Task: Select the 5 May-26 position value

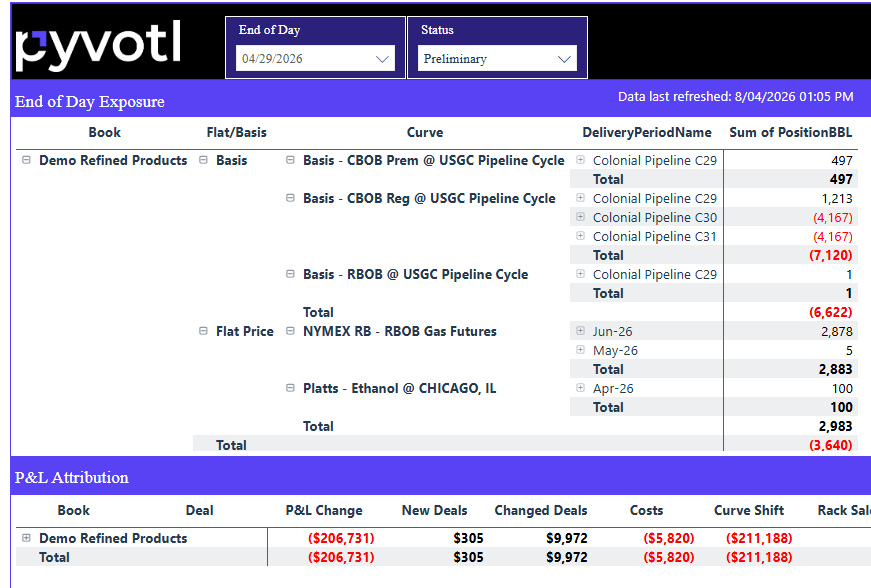Action: (x=849, y=350)
